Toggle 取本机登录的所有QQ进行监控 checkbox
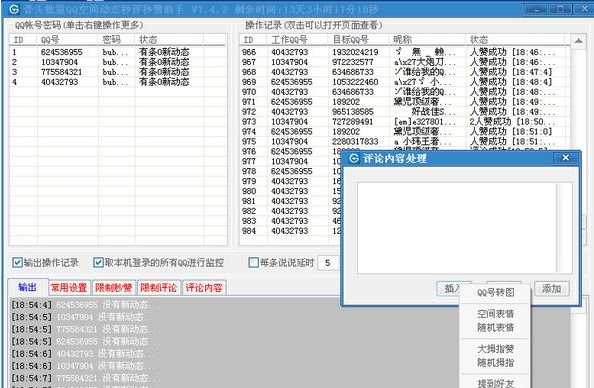Screen dimensions: 594x388 tap(98, 262)
